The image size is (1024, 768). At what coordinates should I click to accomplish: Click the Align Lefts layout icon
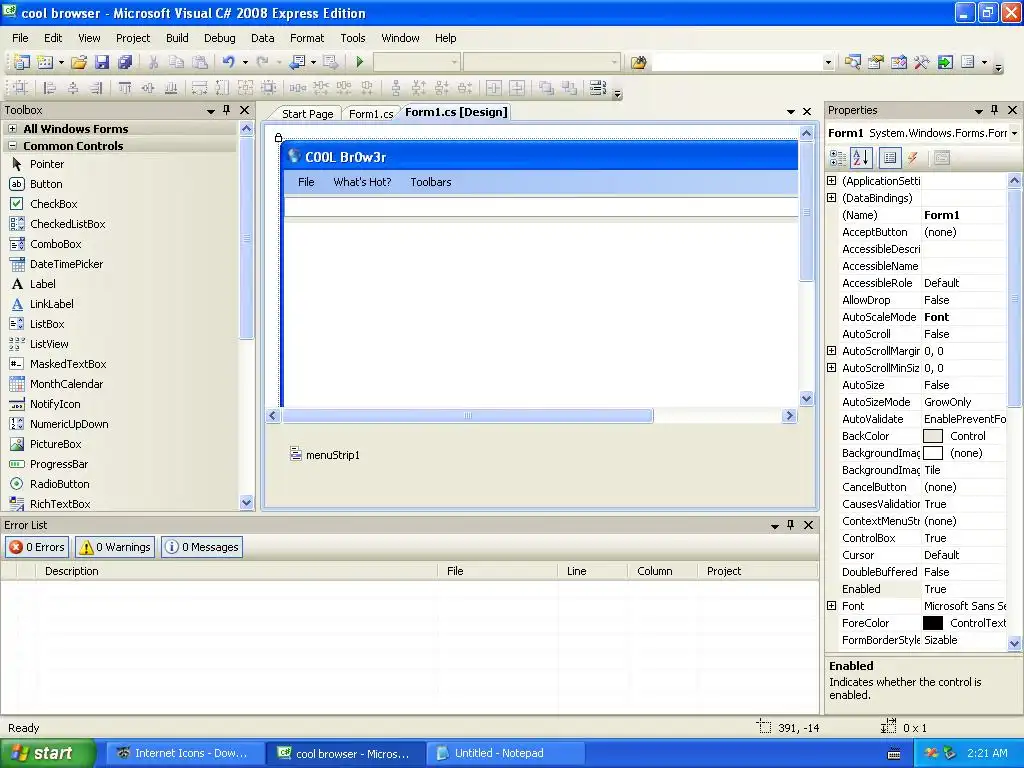(x=50, y=88)
